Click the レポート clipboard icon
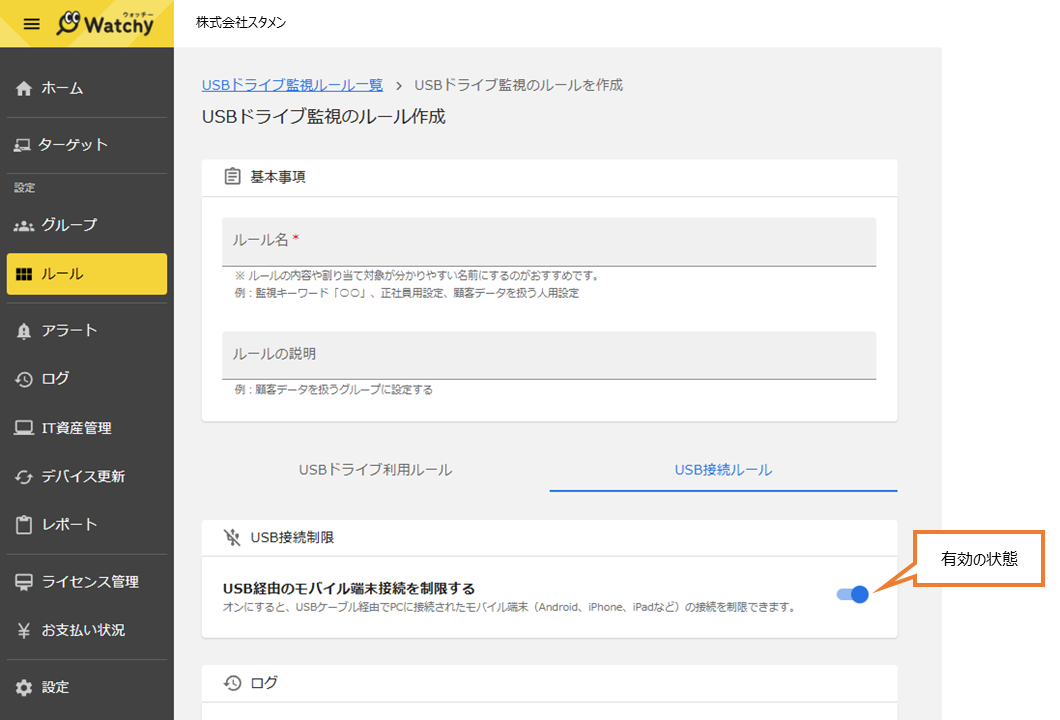The width and height of the screenshot is (1060, 720). coord(24,525)
